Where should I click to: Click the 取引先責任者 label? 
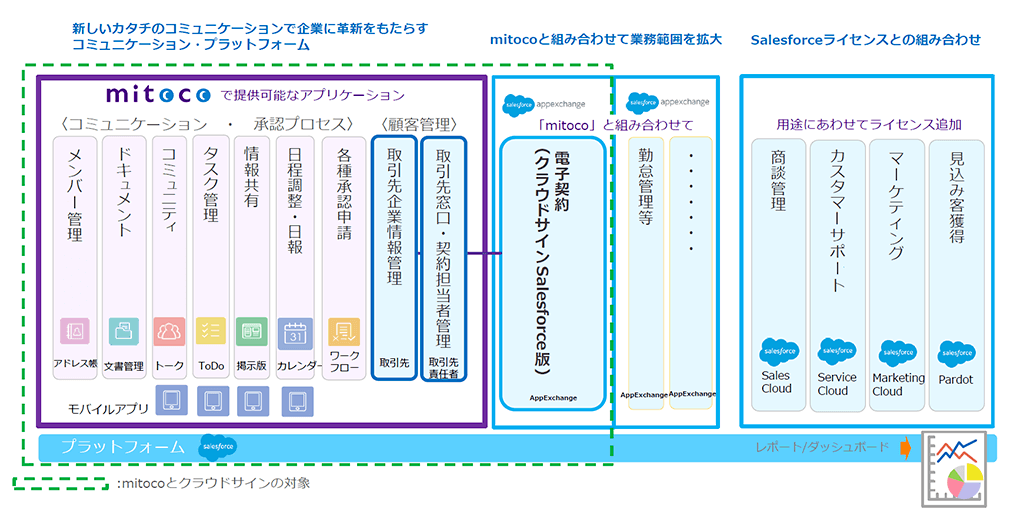443,368
